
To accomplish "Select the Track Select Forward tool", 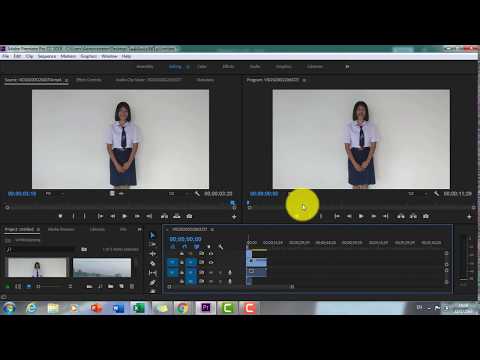I will pyautogui.click(x=152, y=244).
